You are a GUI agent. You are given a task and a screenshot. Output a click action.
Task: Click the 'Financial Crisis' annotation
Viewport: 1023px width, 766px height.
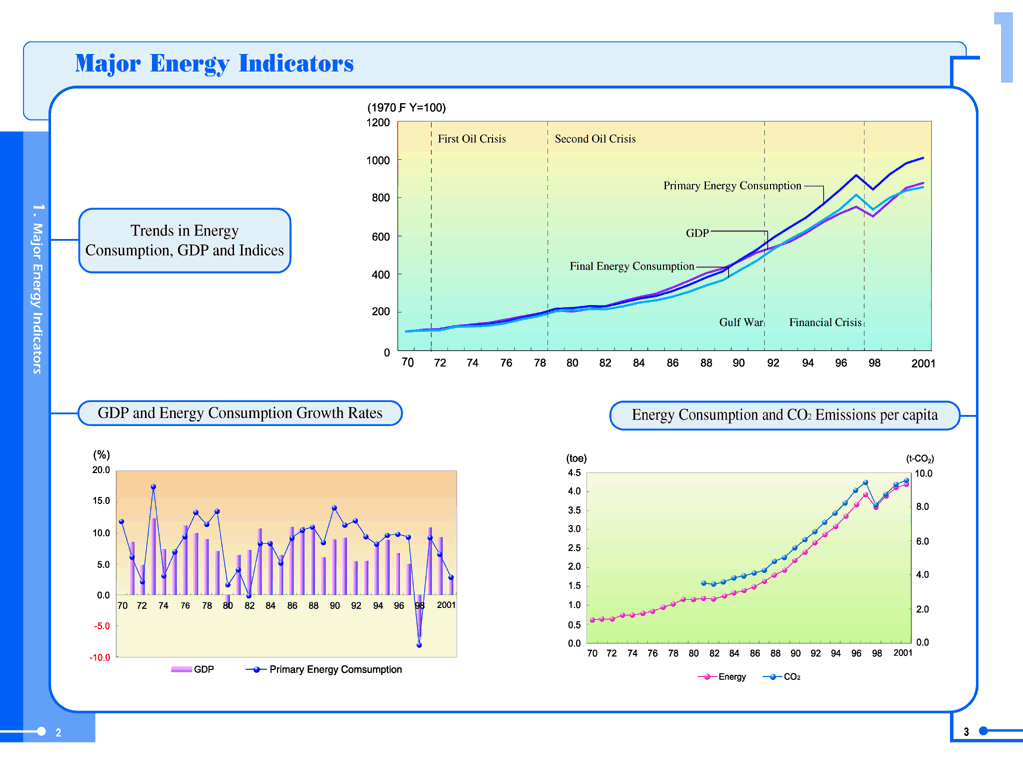point(825,322)
